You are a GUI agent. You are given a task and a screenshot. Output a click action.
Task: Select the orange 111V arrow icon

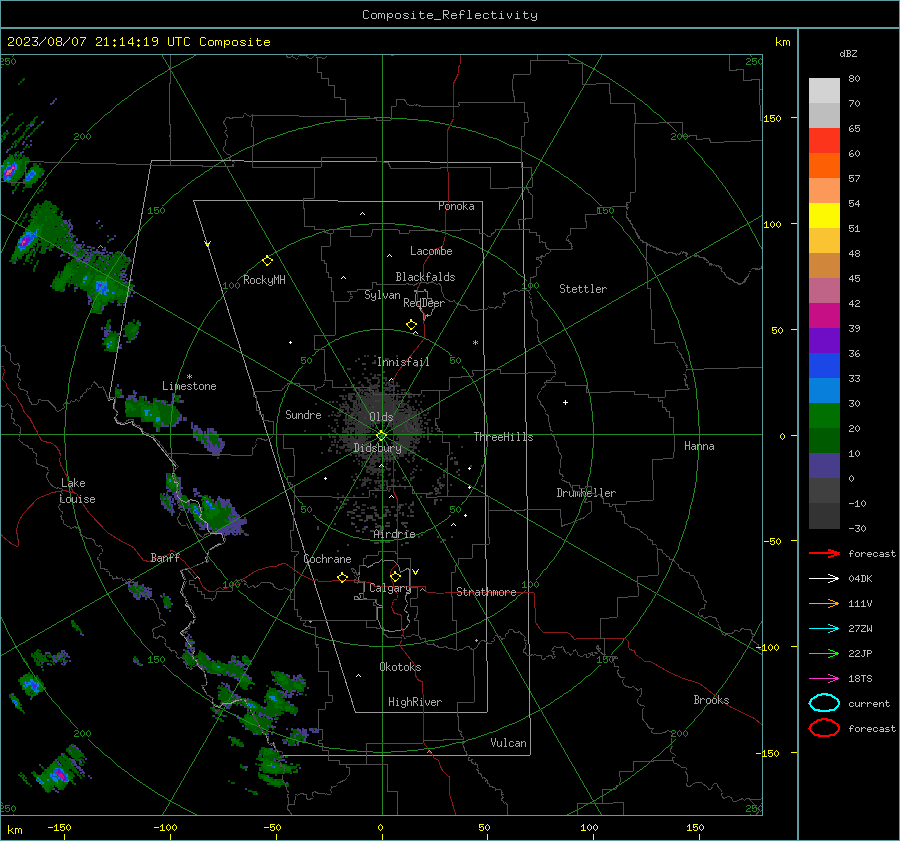(x=824, y=603)
